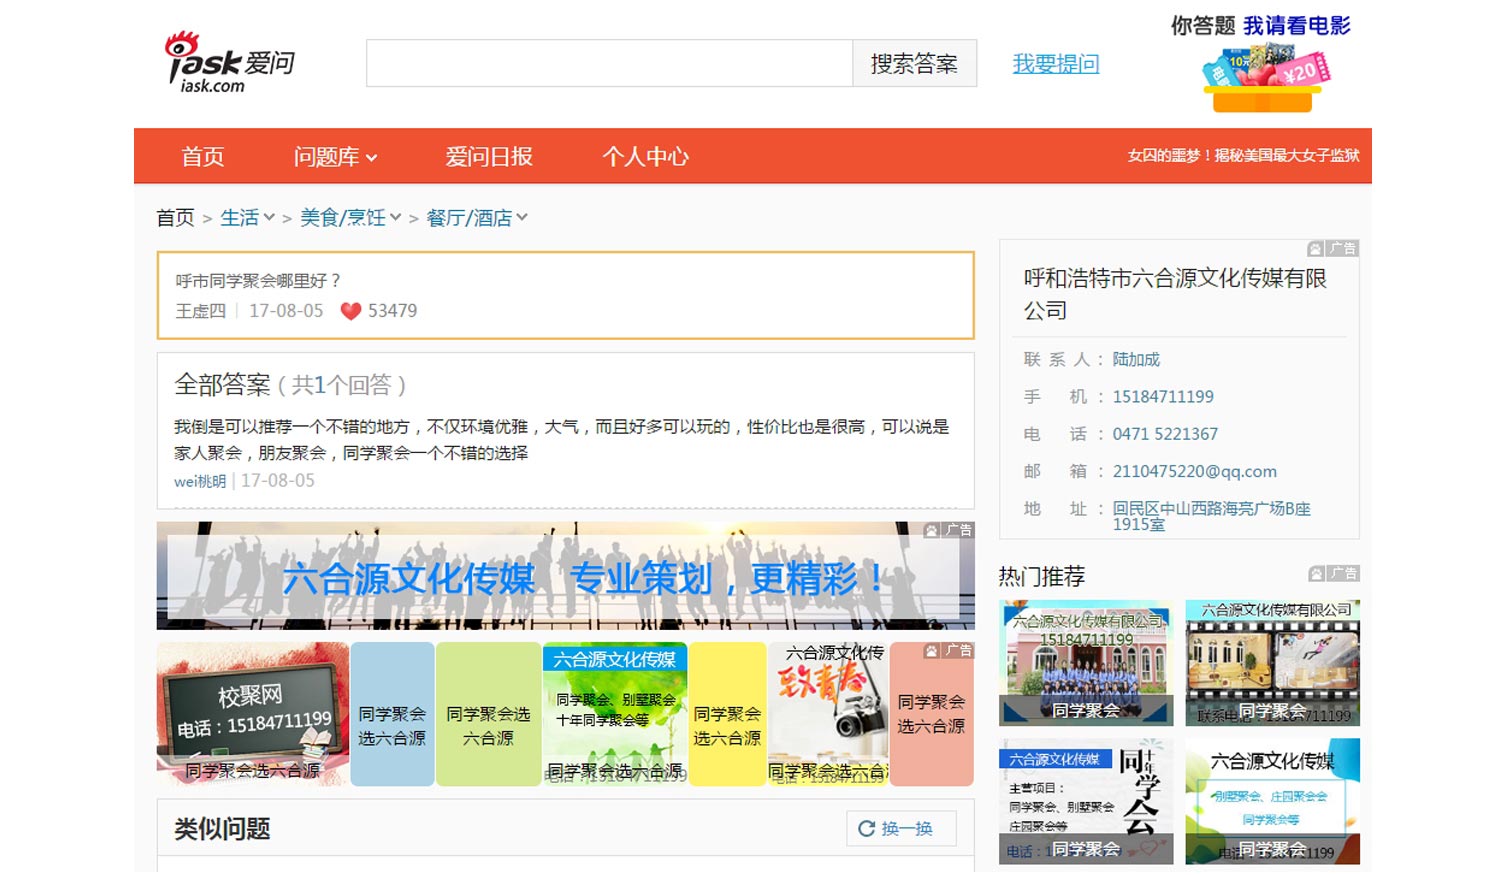The height and width of the screenshot is (875, 1504).
Task: Click the company title 呼和浩特市六合源文化传媒有限公司
Action: (x=1175, y=294)
